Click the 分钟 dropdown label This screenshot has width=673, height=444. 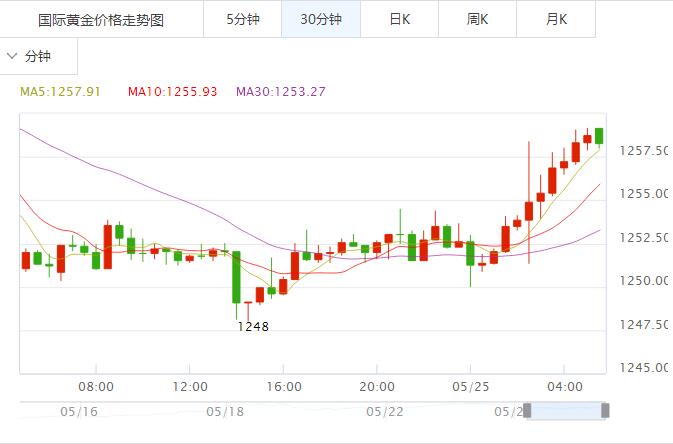37,57
